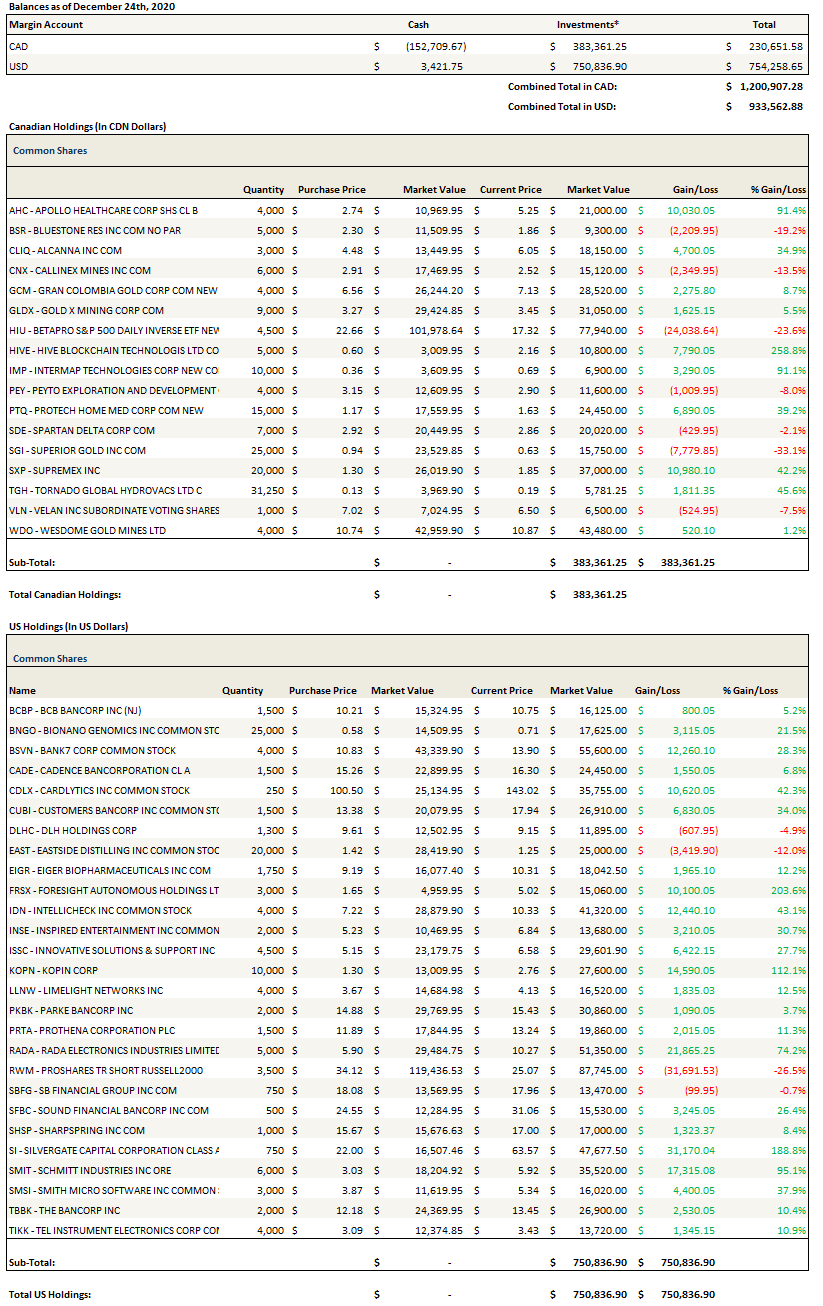The height and width of the screenshot is (1306, 823).
Task: Click HIVE Blockchain's 258.8% gain cell
Action: click(x=786, y=350)
